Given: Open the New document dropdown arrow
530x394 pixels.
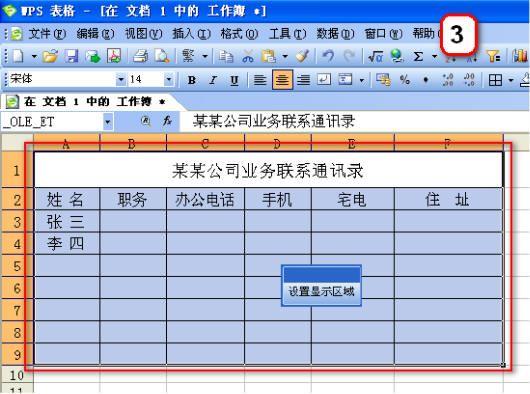Looking at the screenshot, I should [34, 56].
